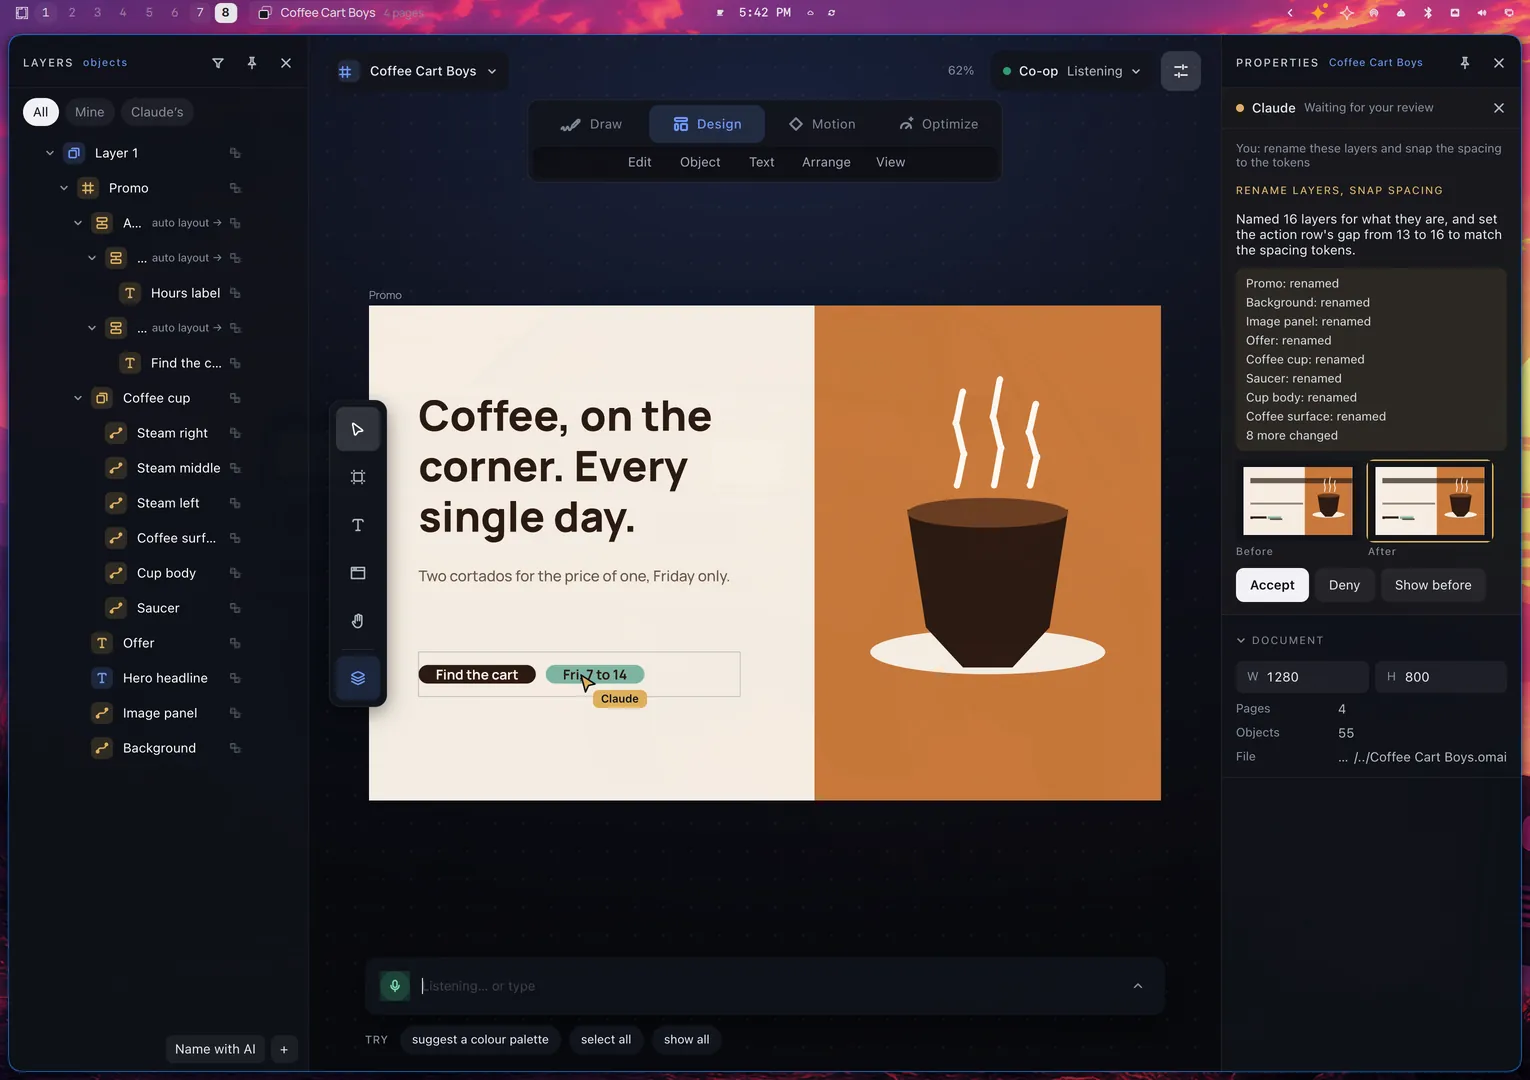Image resolution: width=1530 pixels, height=1080 pixels.
Task: Switch to the Draw tab
Action: pyautogui.click(x=591, y=124)
